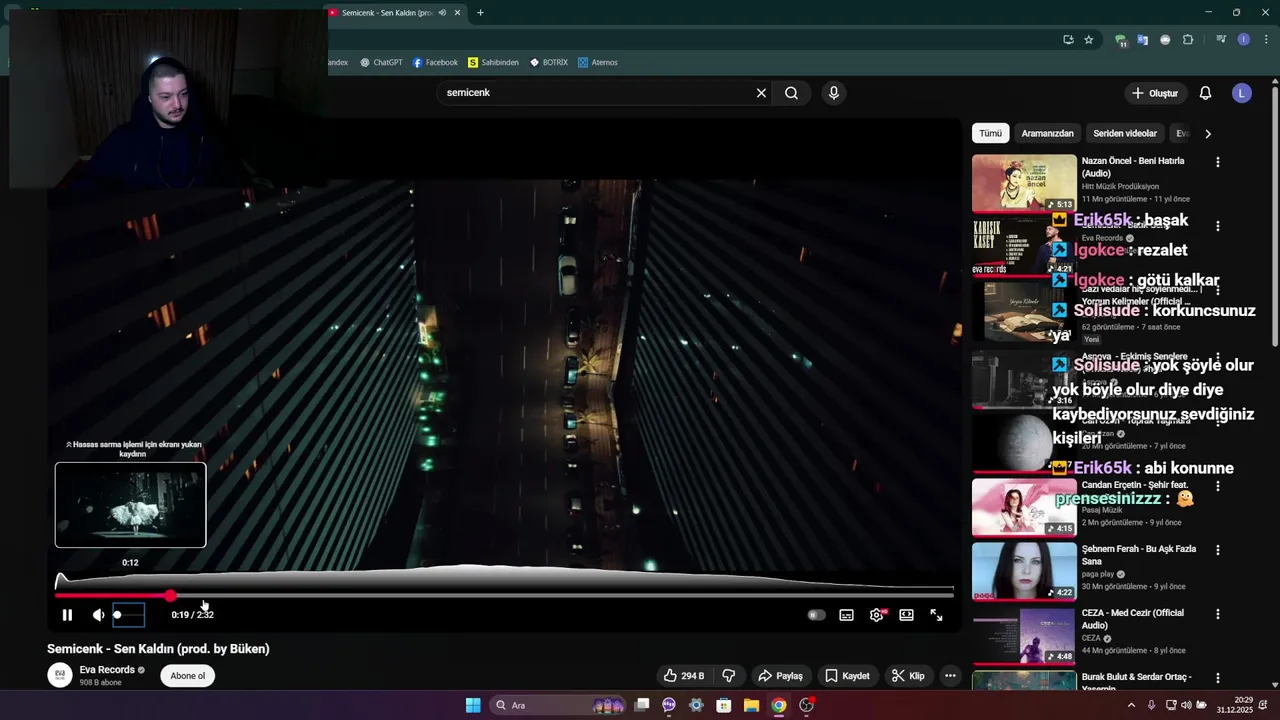This screenshot has width=1280, height=720.
Task: Open the Oluştur create button
Action: [1155, 93]
